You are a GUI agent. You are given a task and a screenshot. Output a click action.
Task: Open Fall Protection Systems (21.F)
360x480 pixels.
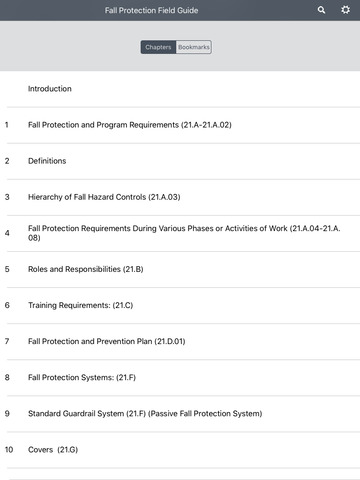(x=180, y=377)
